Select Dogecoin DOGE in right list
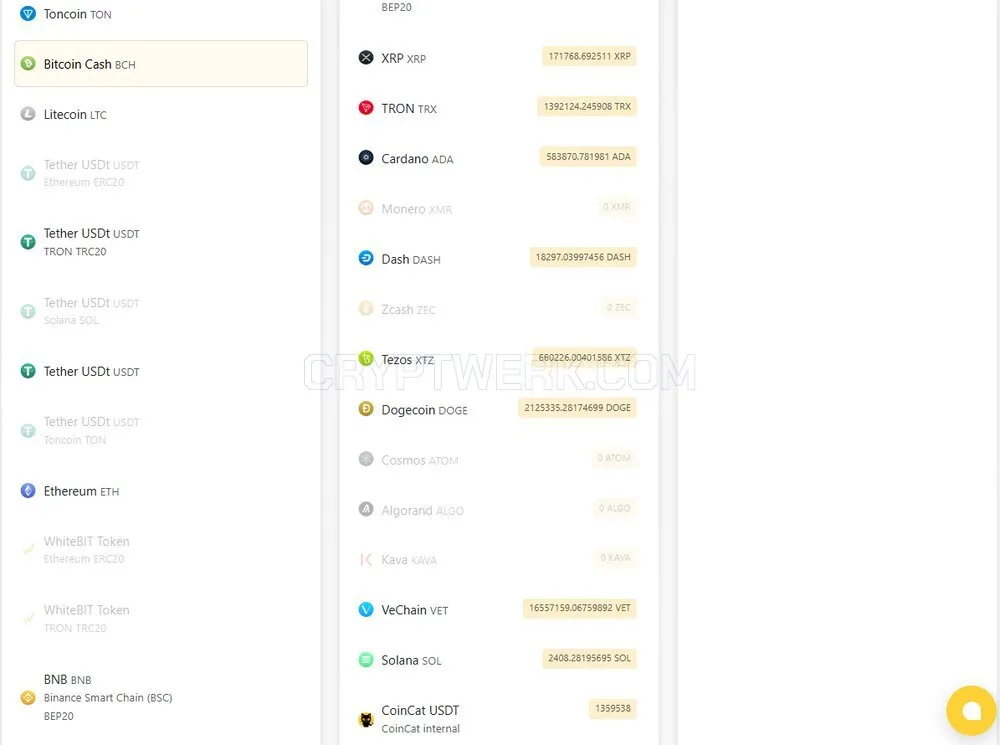 [498, 409]
